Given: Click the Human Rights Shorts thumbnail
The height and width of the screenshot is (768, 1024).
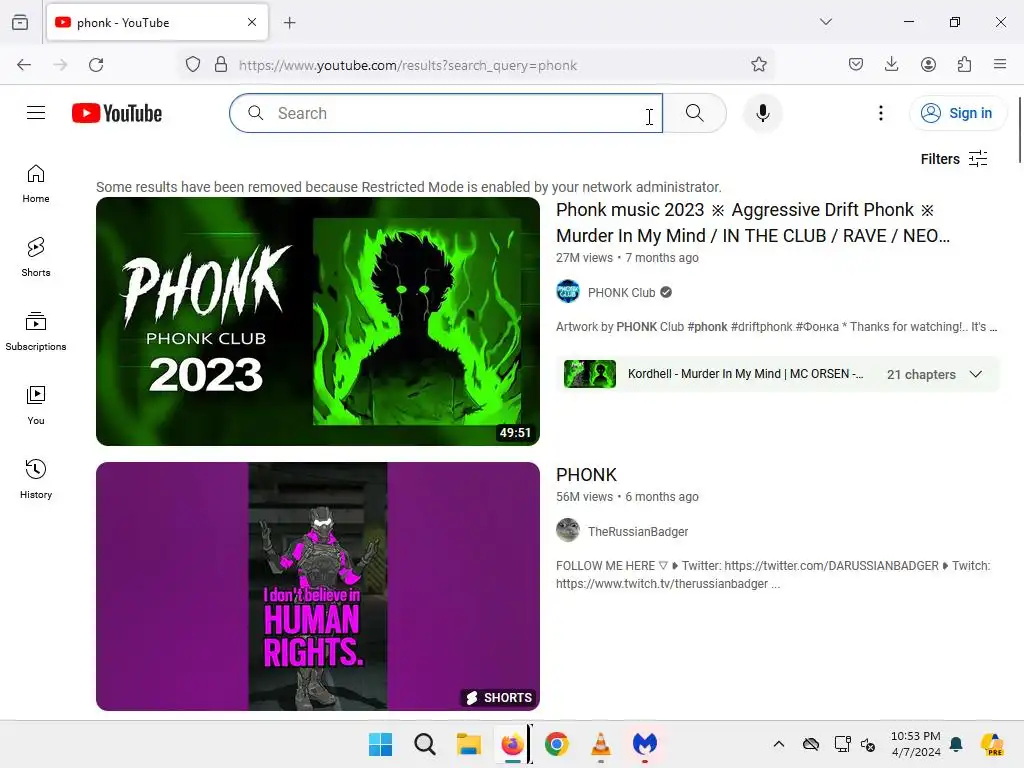Looking at the screenshot, I should [318, 586].
